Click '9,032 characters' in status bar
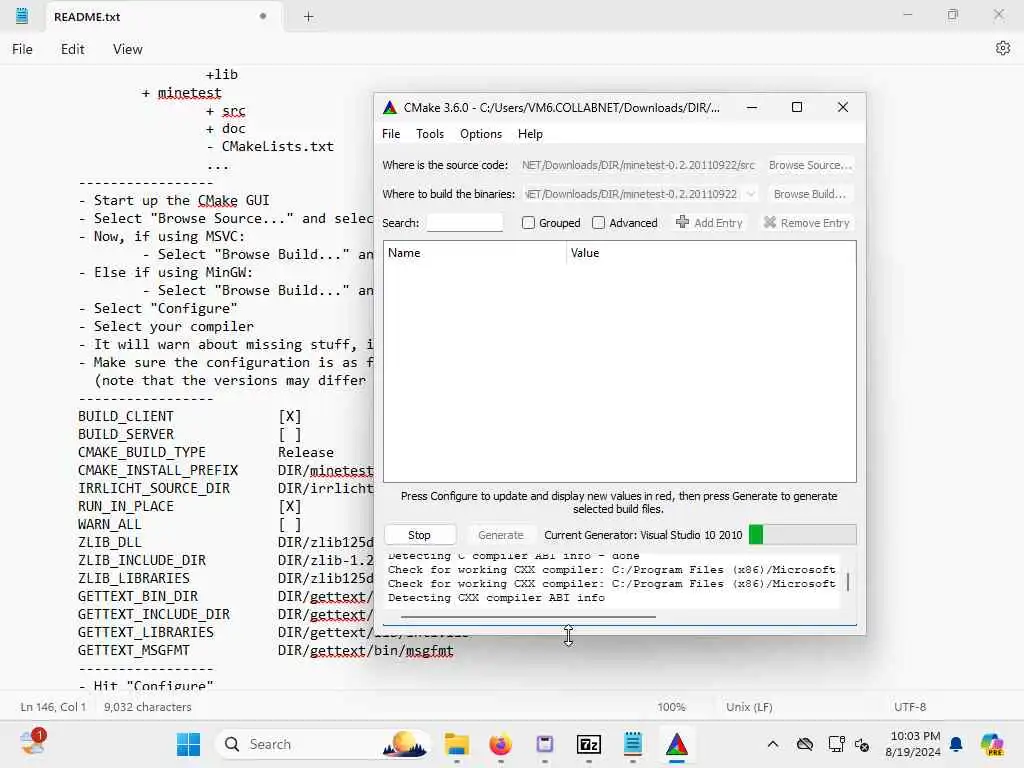 148,707
